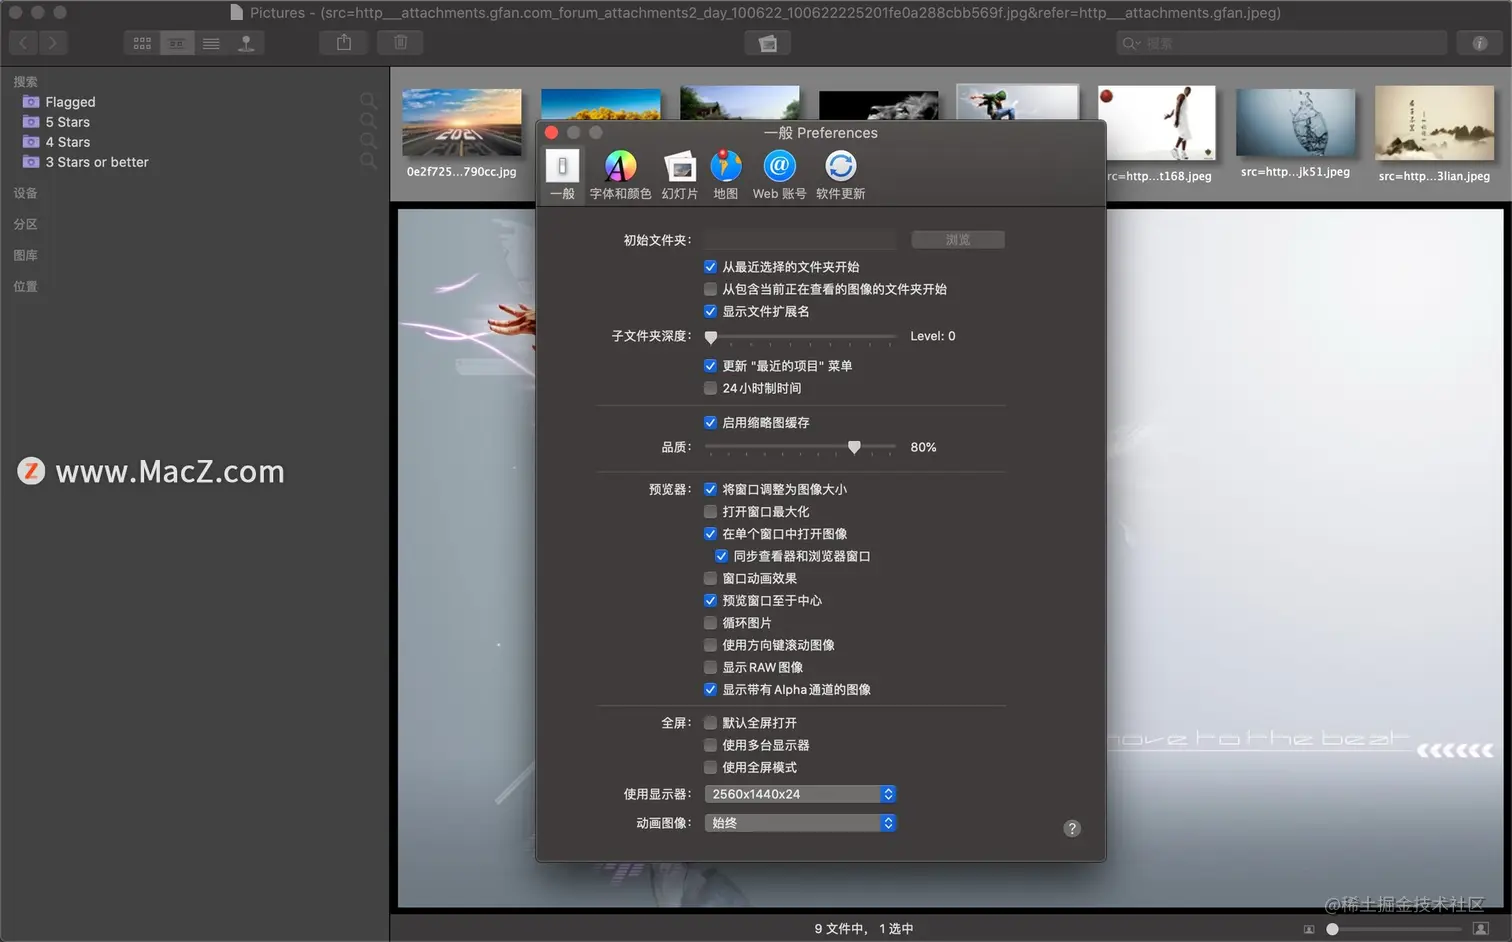Select 5 Stars in the sidebar
The height and width of the screenshot is (942, 1512).
67,122
